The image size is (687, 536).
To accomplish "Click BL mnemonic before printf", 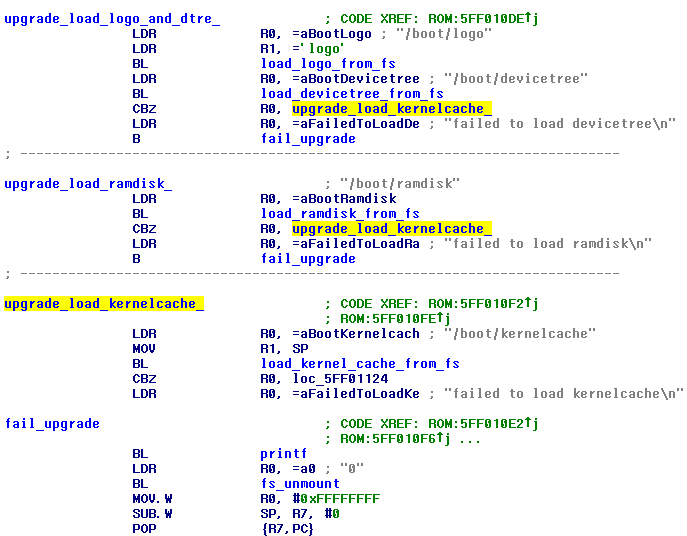I will (x=140, y=454).
